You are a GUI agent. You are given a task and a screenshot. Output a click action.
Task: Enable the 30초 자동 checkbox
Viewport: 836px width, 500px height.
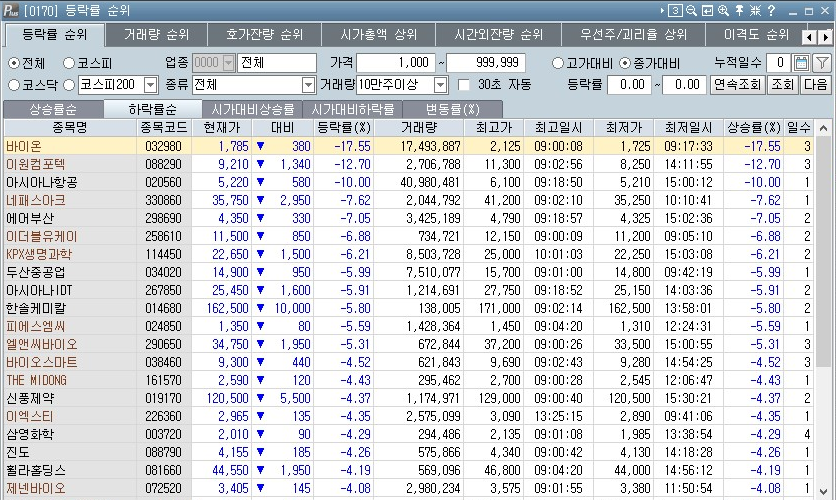(464, 85)
